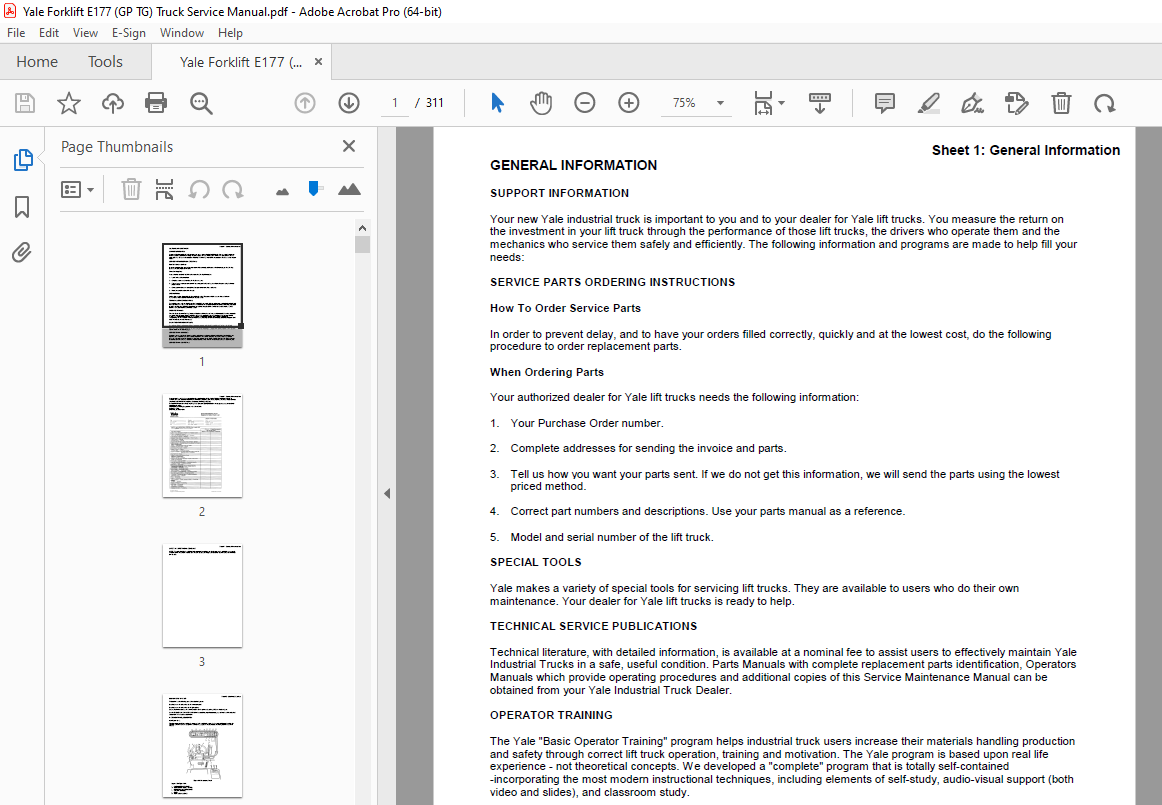Select page 3 thumbnail
1162x805 pixels.
(x=202, y=596)
